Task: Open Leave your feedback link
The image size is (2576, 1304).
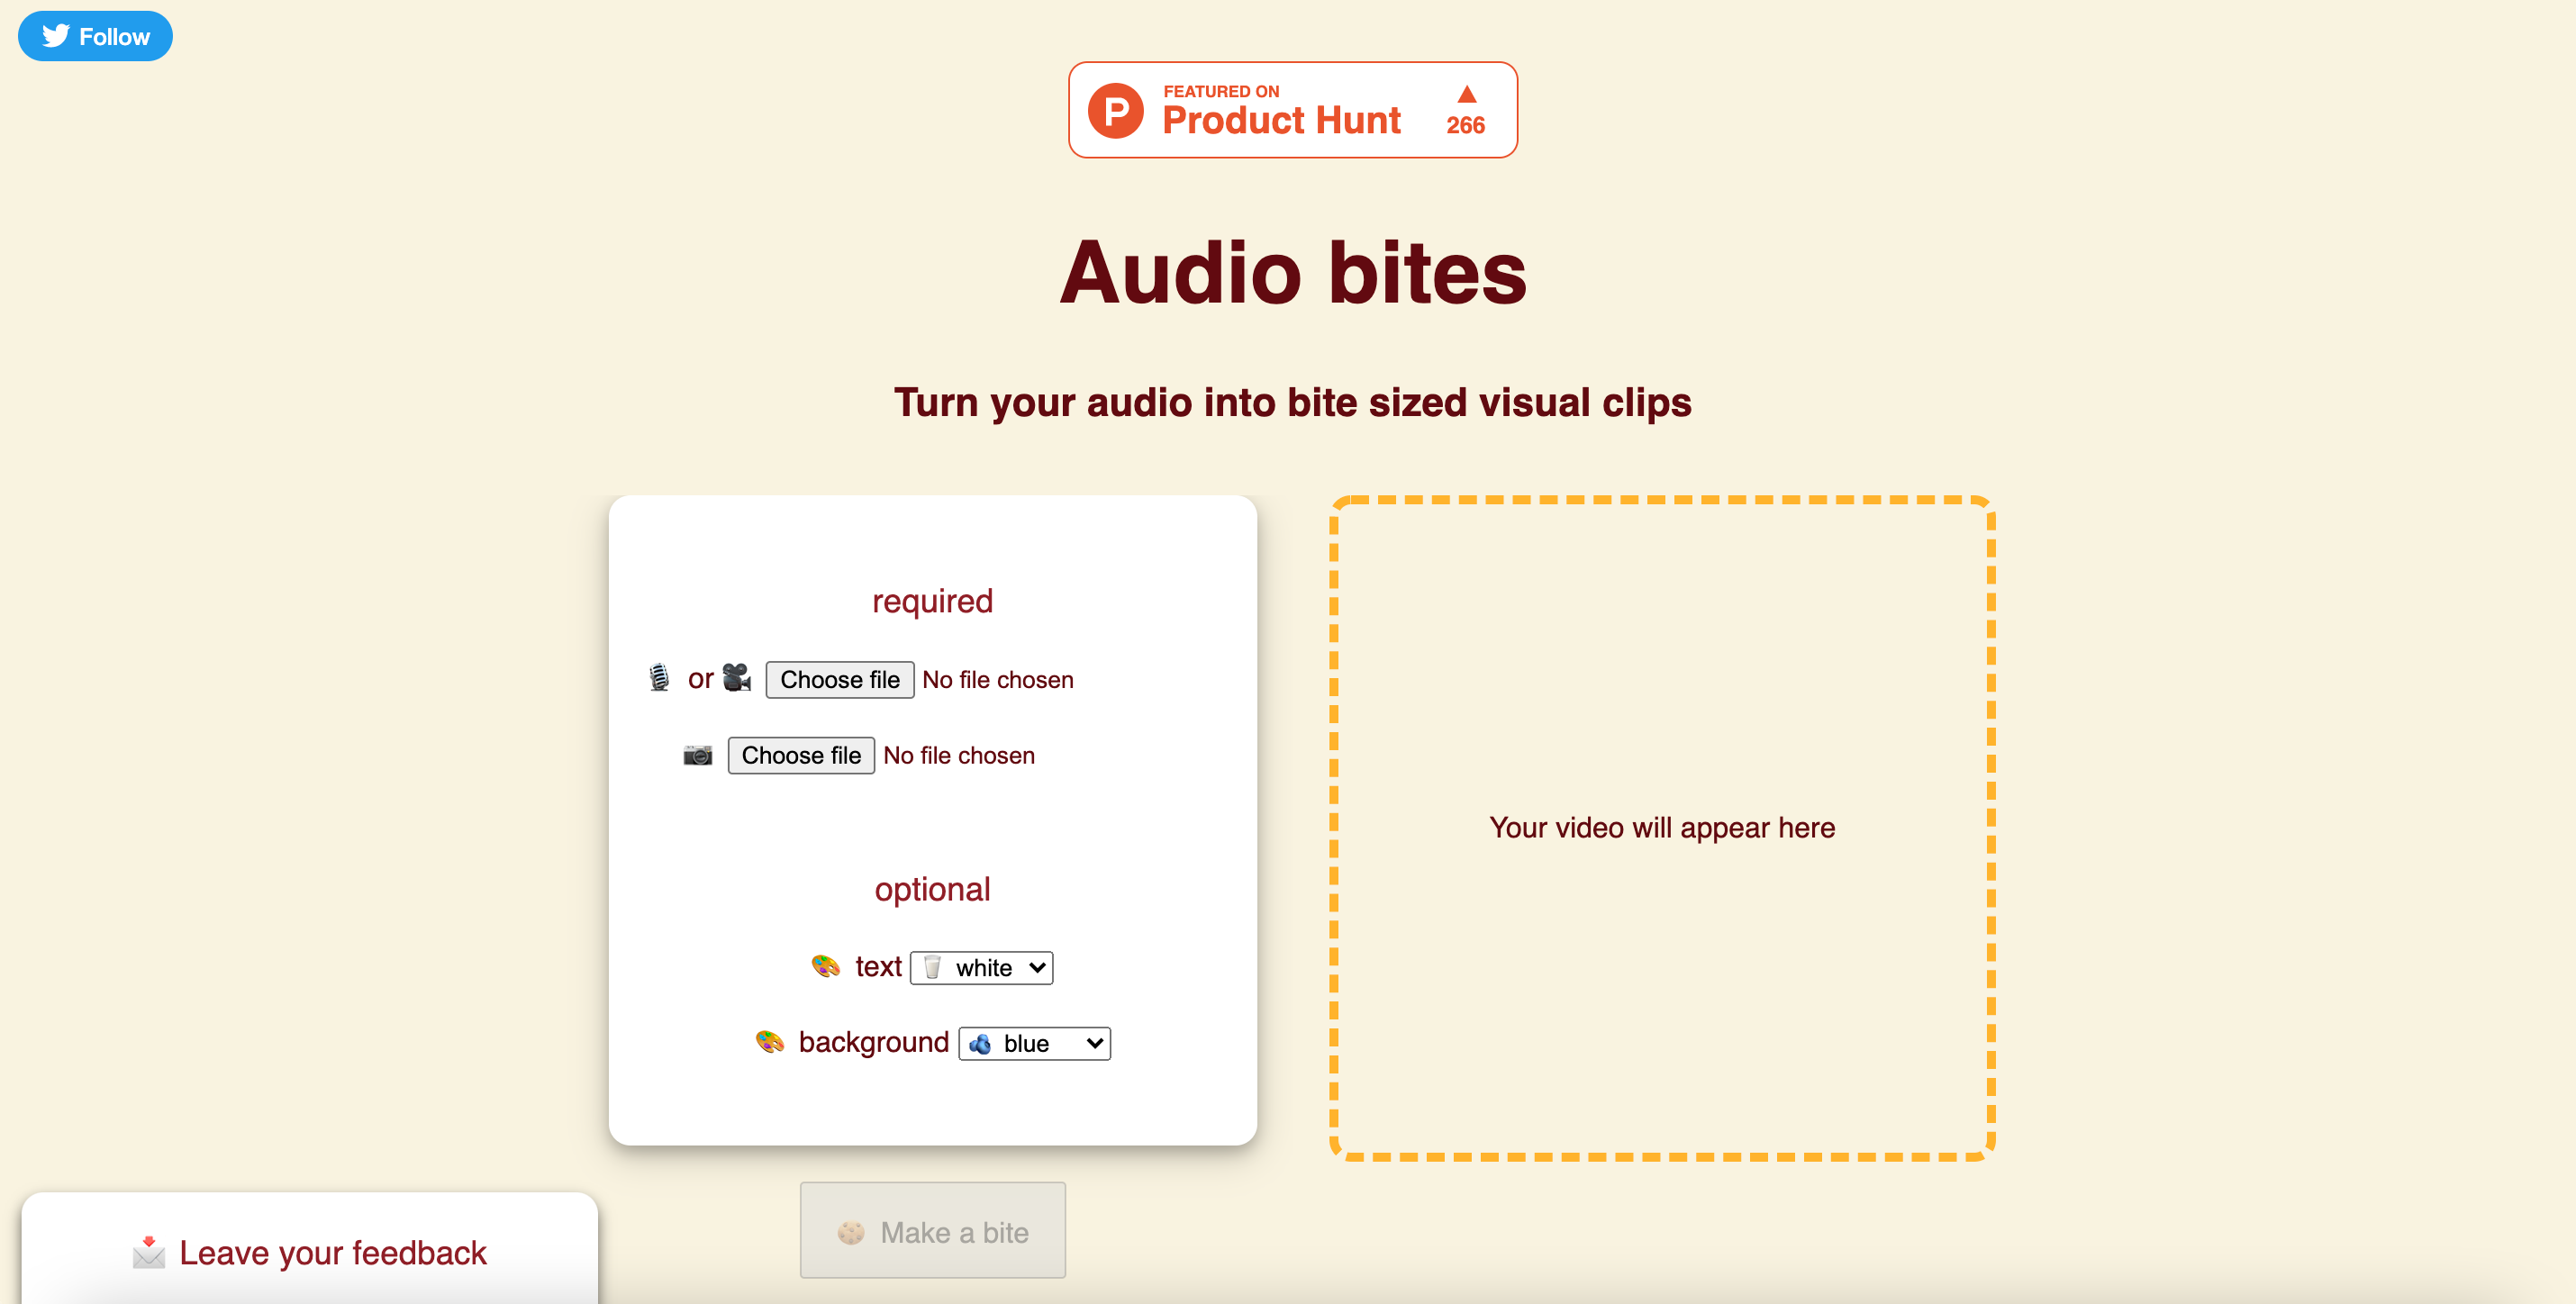Action: 332,1252
